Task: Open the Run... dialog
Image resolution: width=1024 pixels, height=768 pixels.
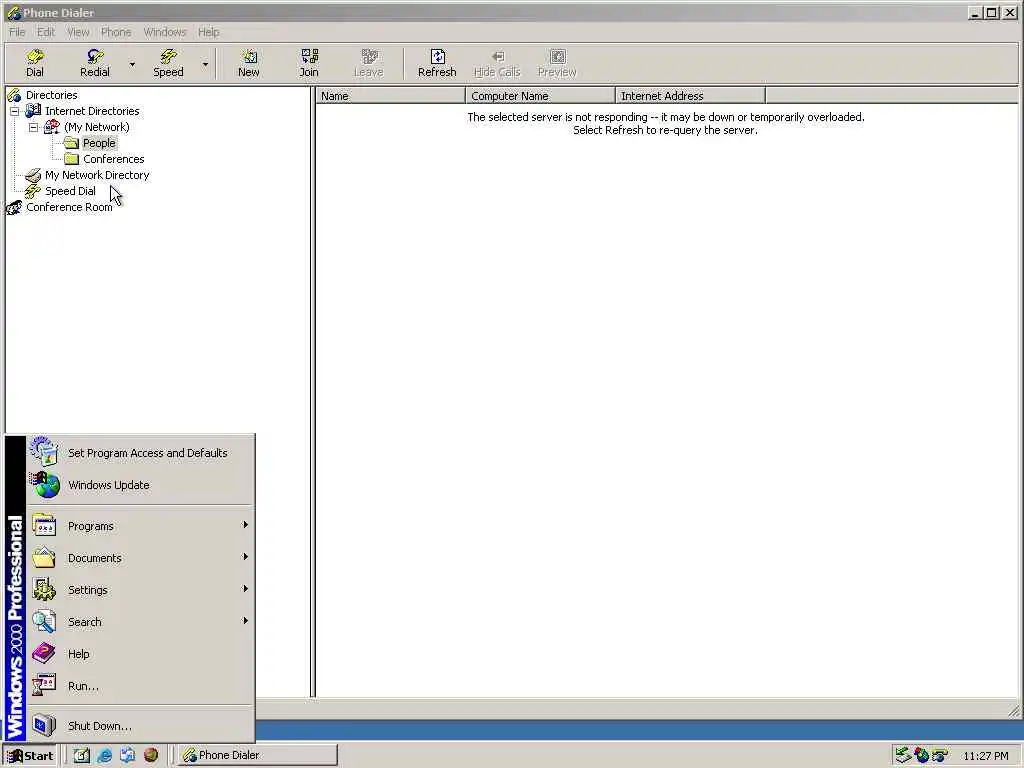Action: pyautogui.click(x=140, y=686)
